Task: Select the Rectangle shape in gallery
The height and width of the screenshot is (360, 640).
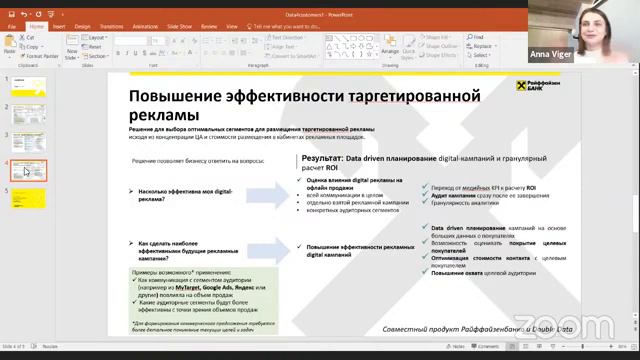Action: [x=353, y=38]
